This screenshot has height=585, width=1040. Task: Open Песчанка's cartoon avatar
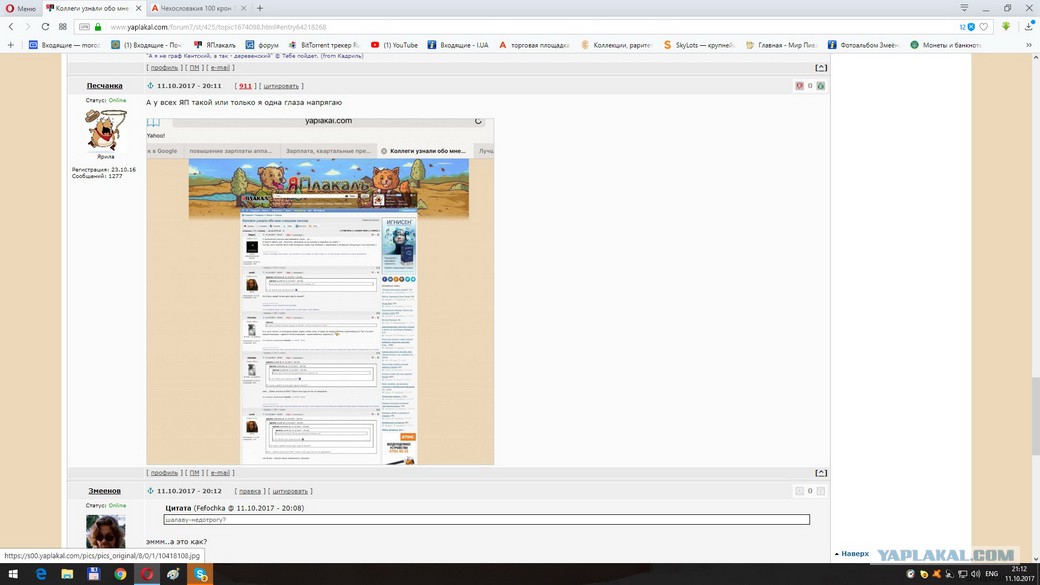click(x=105, y=130)
